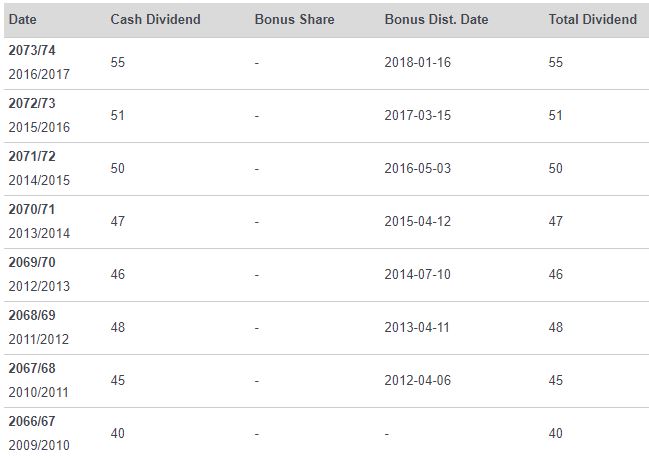Click the 2072/73 date cell
The height and width of the screenshot is (456, 649).
[39, 115]
